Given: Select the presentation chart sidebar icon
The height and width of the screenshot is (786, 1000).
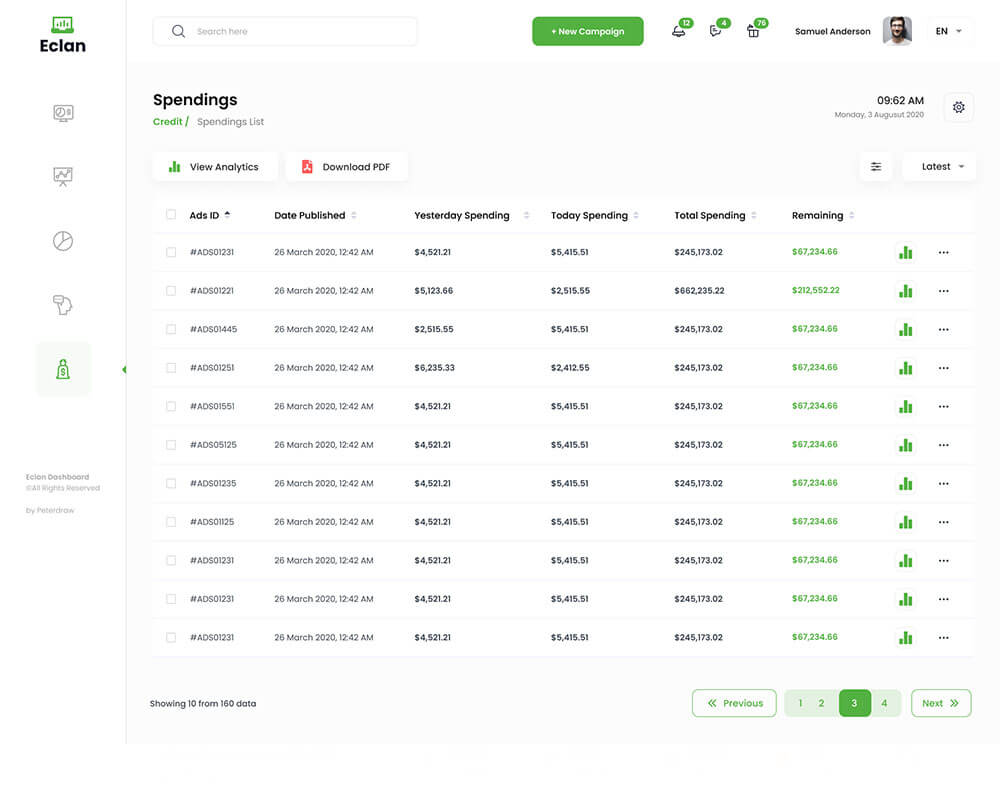Looking at the screenshot, I should [x=63, y=177].
